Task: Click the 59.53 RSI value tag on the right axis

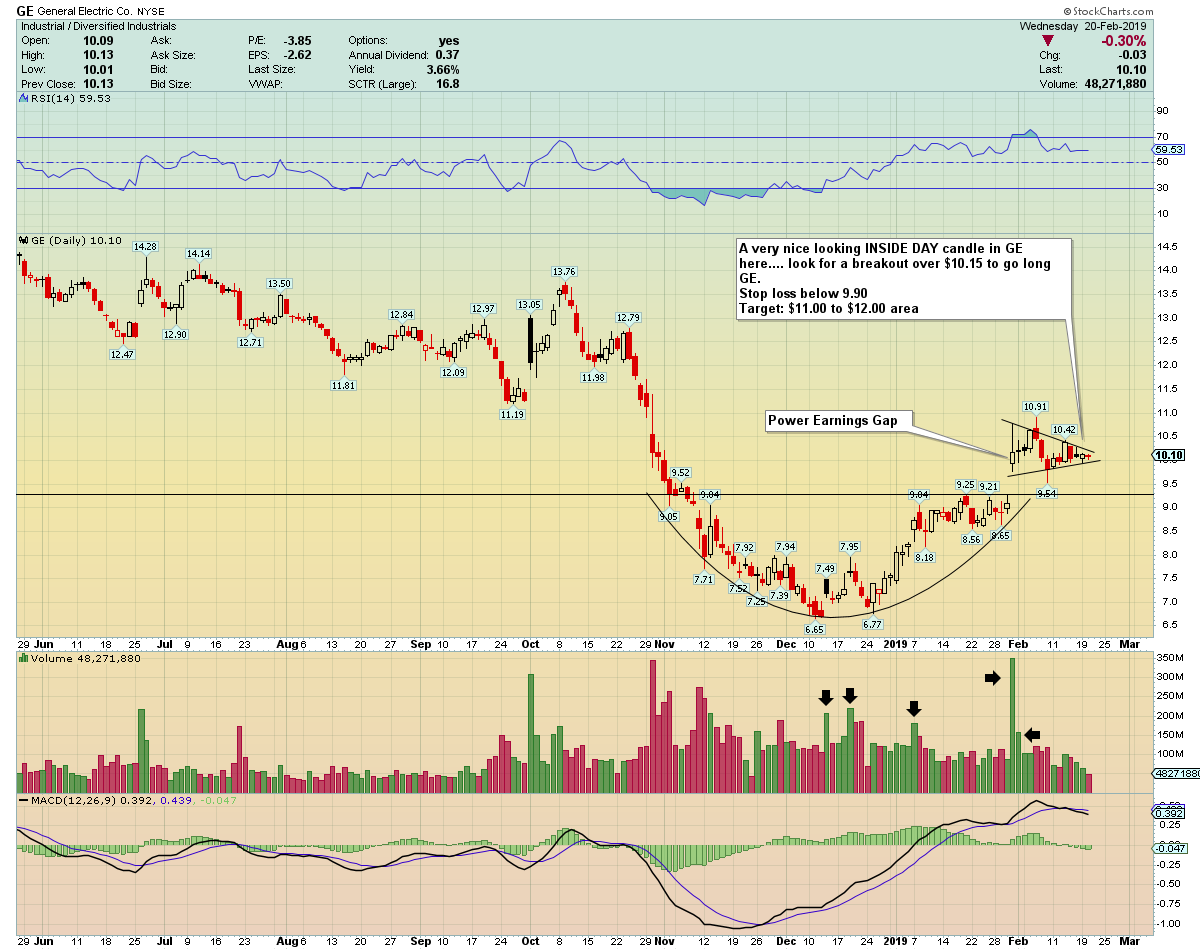Action: pyautogui.click(x=1168, y=150)
